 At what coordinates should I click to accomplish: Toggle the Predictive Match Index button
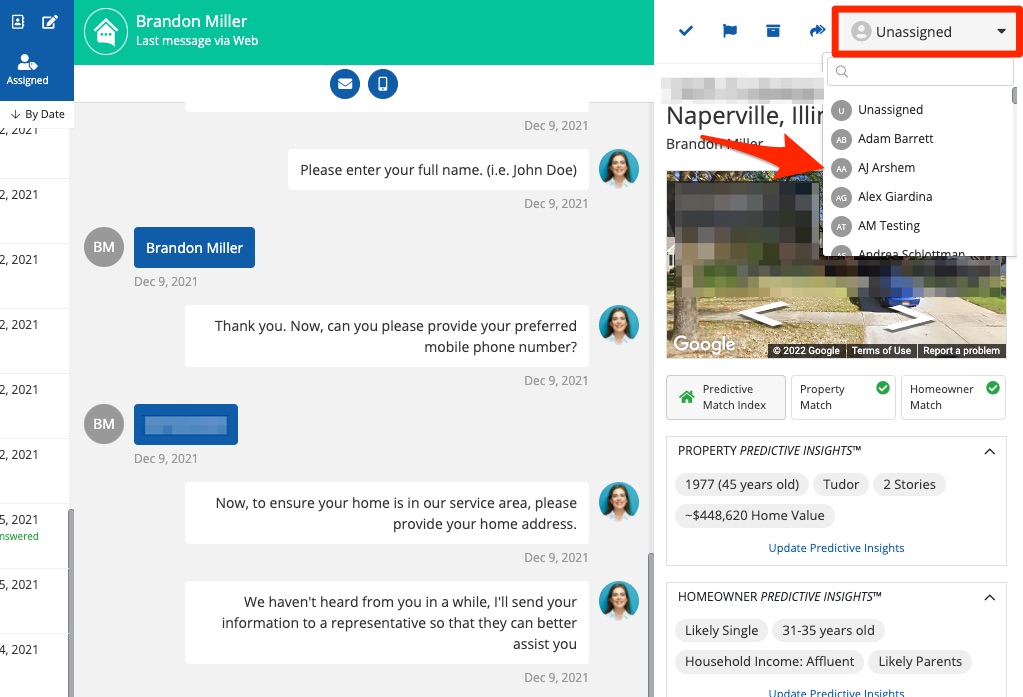coord(725,397)
